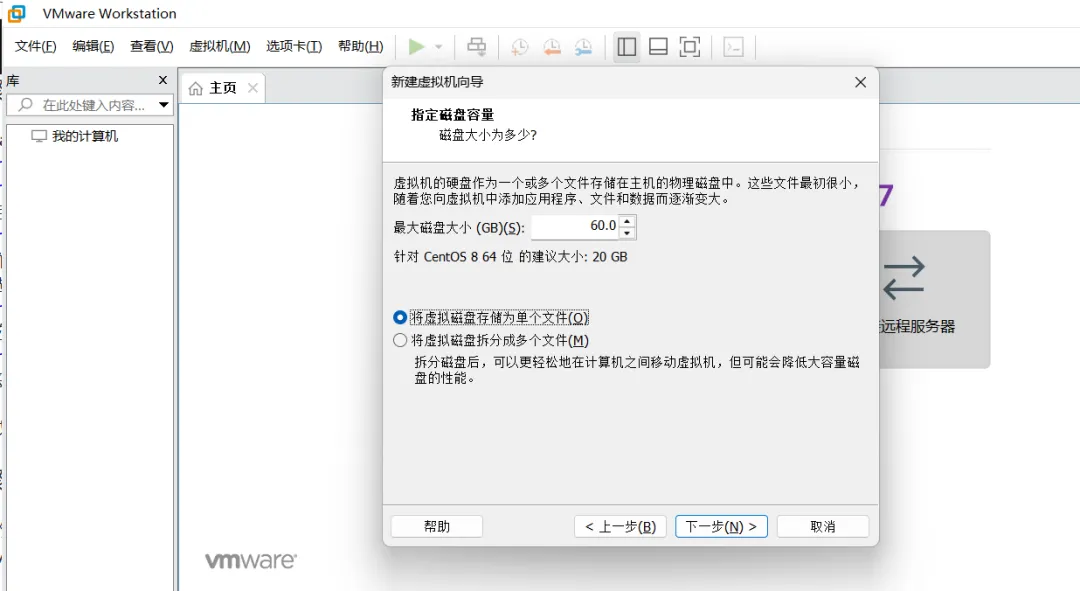Decrease disk size with down stepper arrow

(x=627, y=234)
